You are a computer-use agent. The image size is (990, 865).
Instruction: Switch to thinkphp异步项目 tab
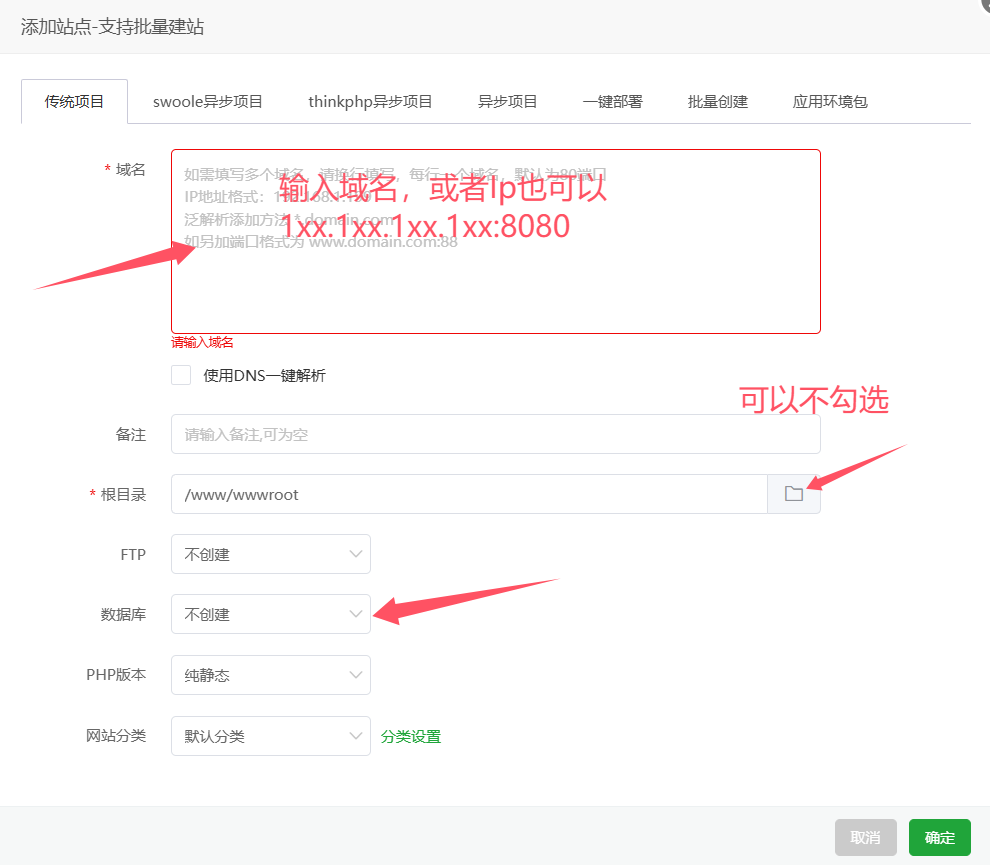370,102
